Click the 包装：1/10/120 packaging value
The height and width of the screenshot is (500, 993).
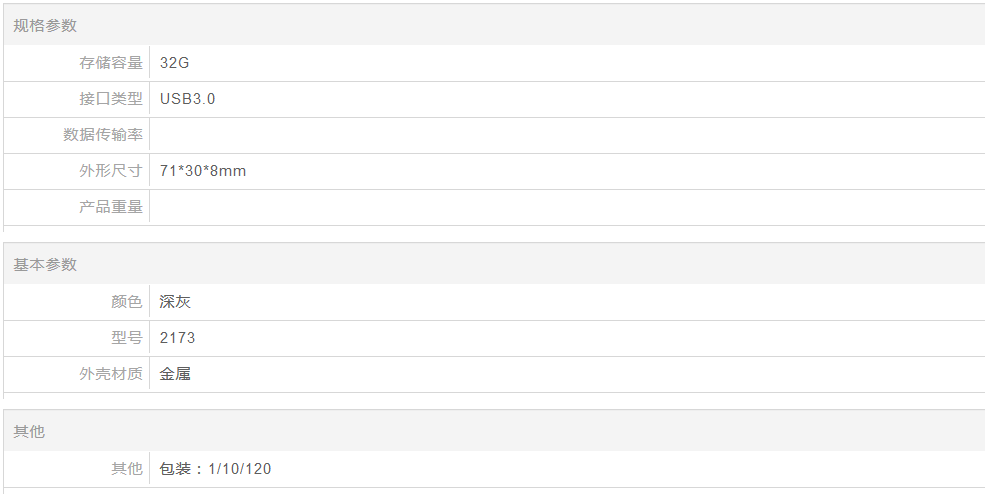(x=216, y=469)
